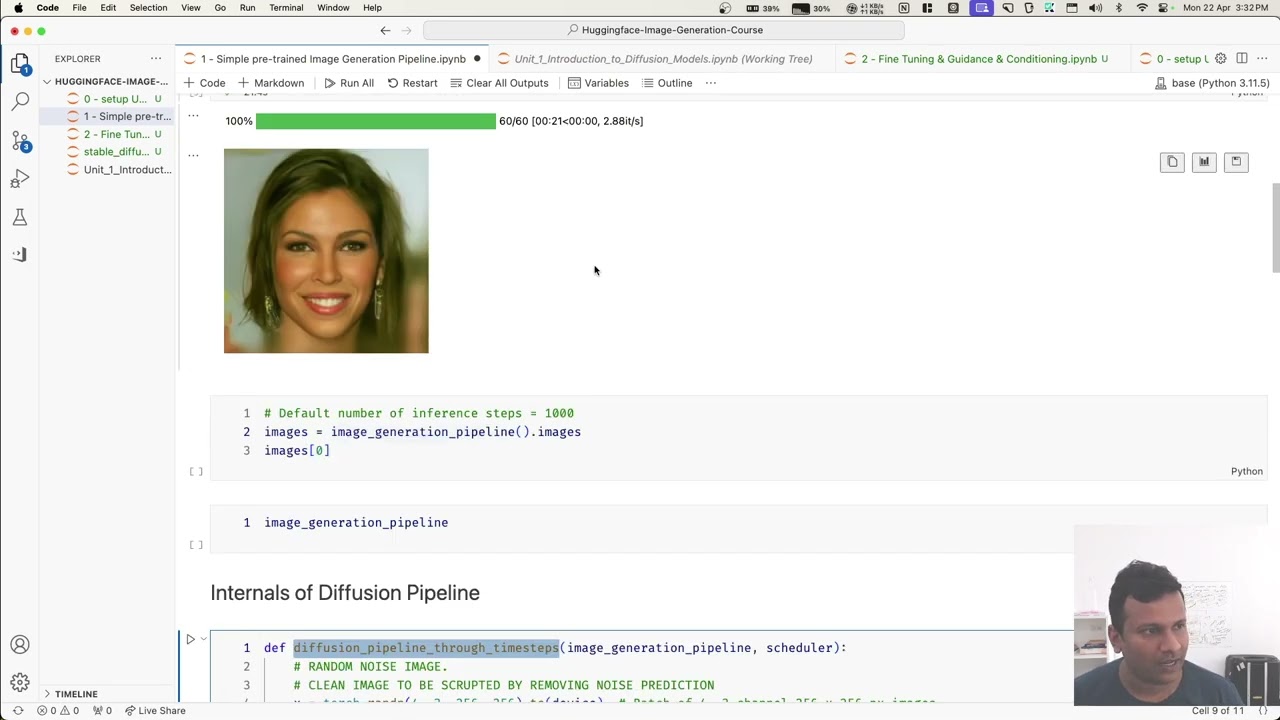Viewport: 1280px width, 720px height.
Task: Open the Variables panel
Action: 598,83
